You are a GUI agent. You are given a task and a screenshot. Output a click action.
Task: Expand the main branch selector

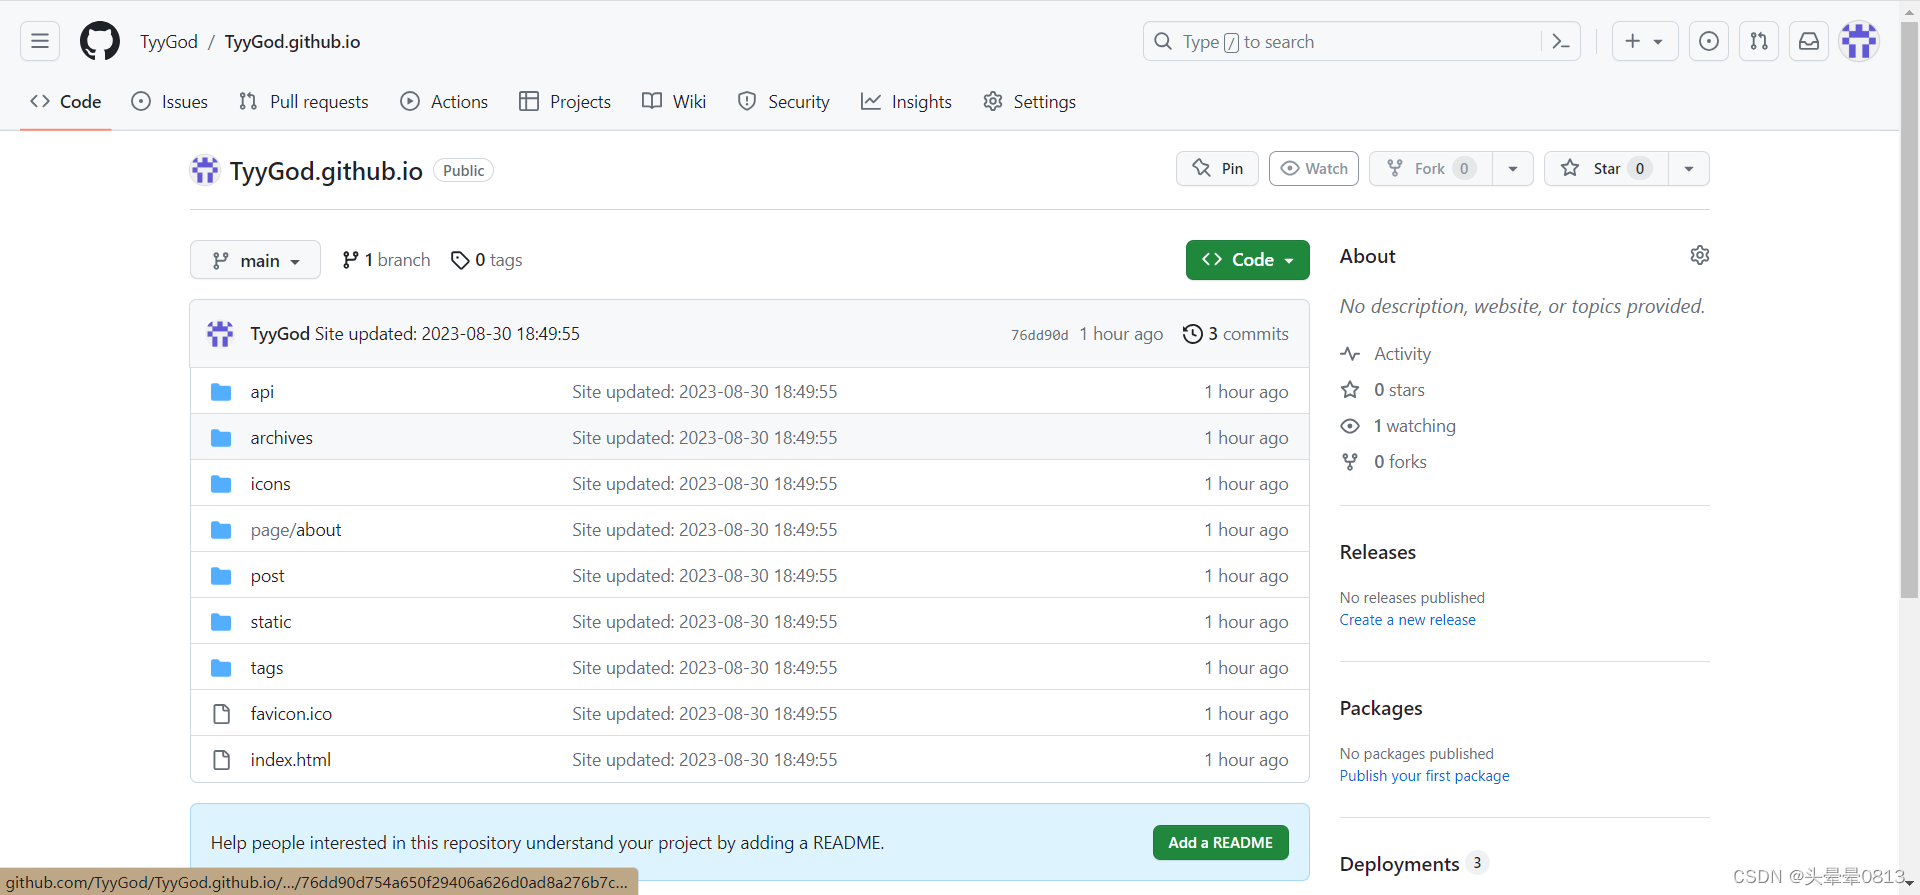[x=255, y=260]
